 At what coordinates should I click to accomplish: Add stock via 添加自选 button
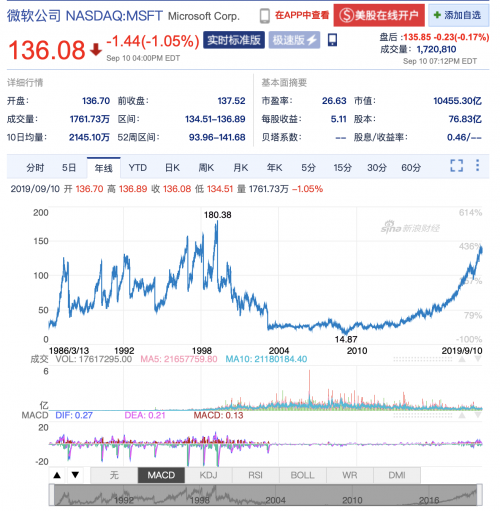point(458,15)
